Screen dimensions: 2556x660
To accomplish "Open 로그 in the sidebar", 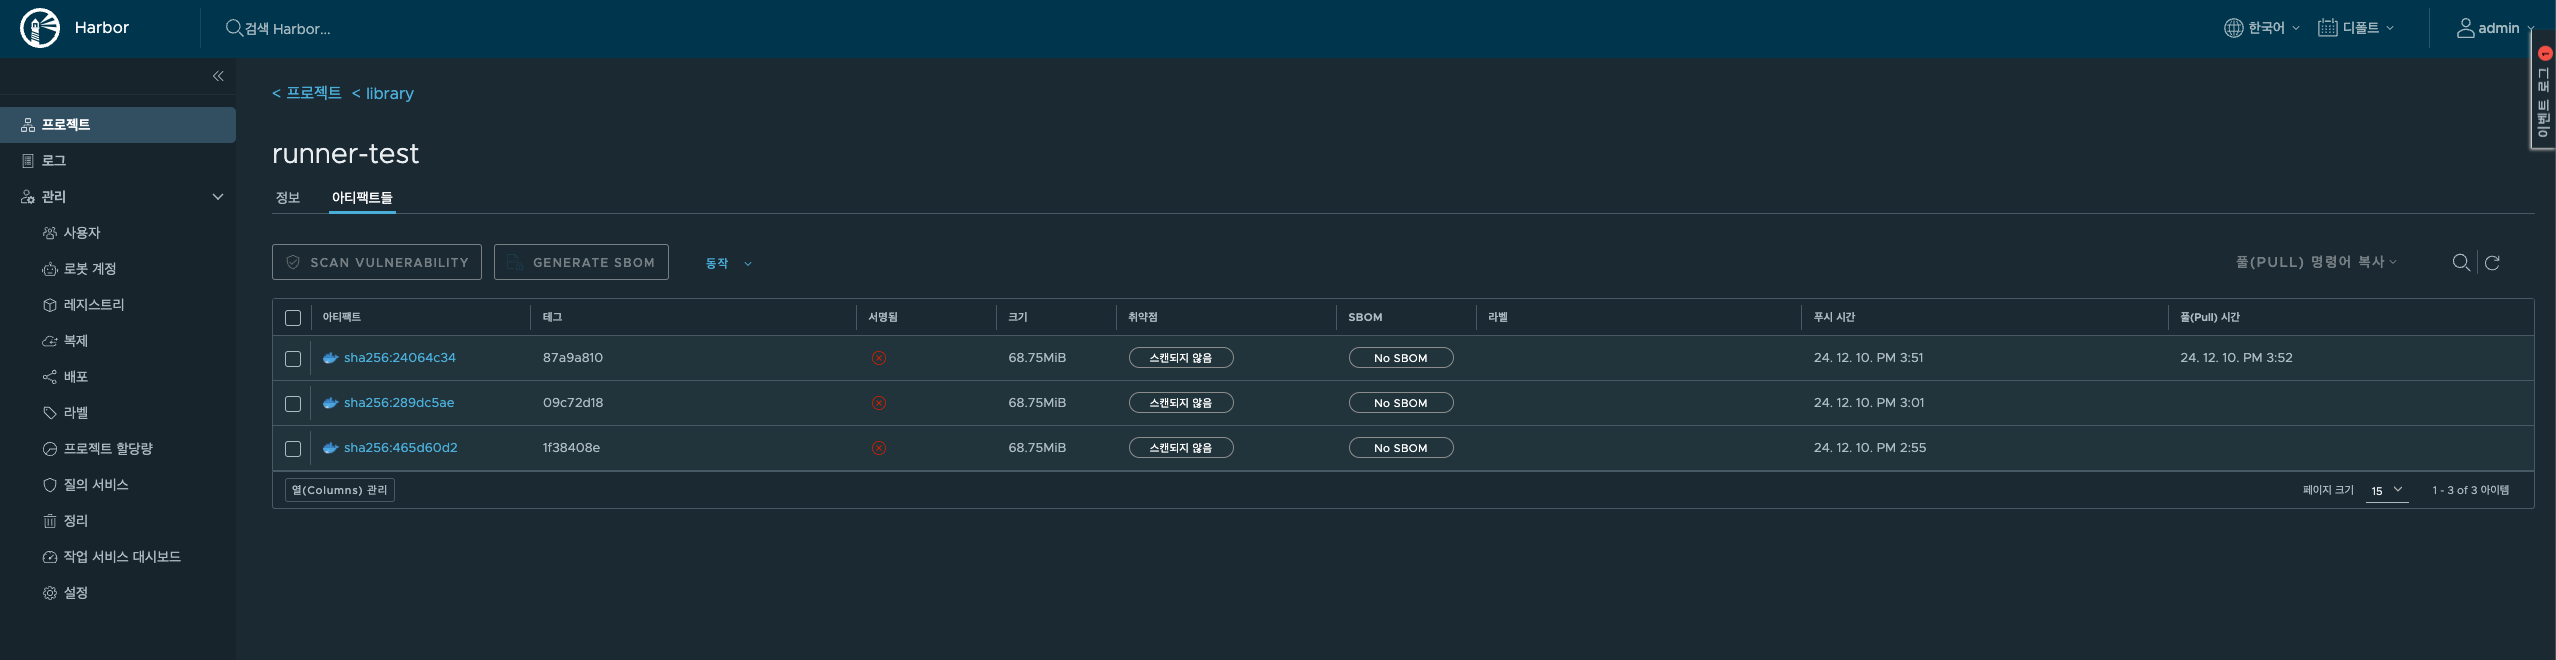I will 118,161.
